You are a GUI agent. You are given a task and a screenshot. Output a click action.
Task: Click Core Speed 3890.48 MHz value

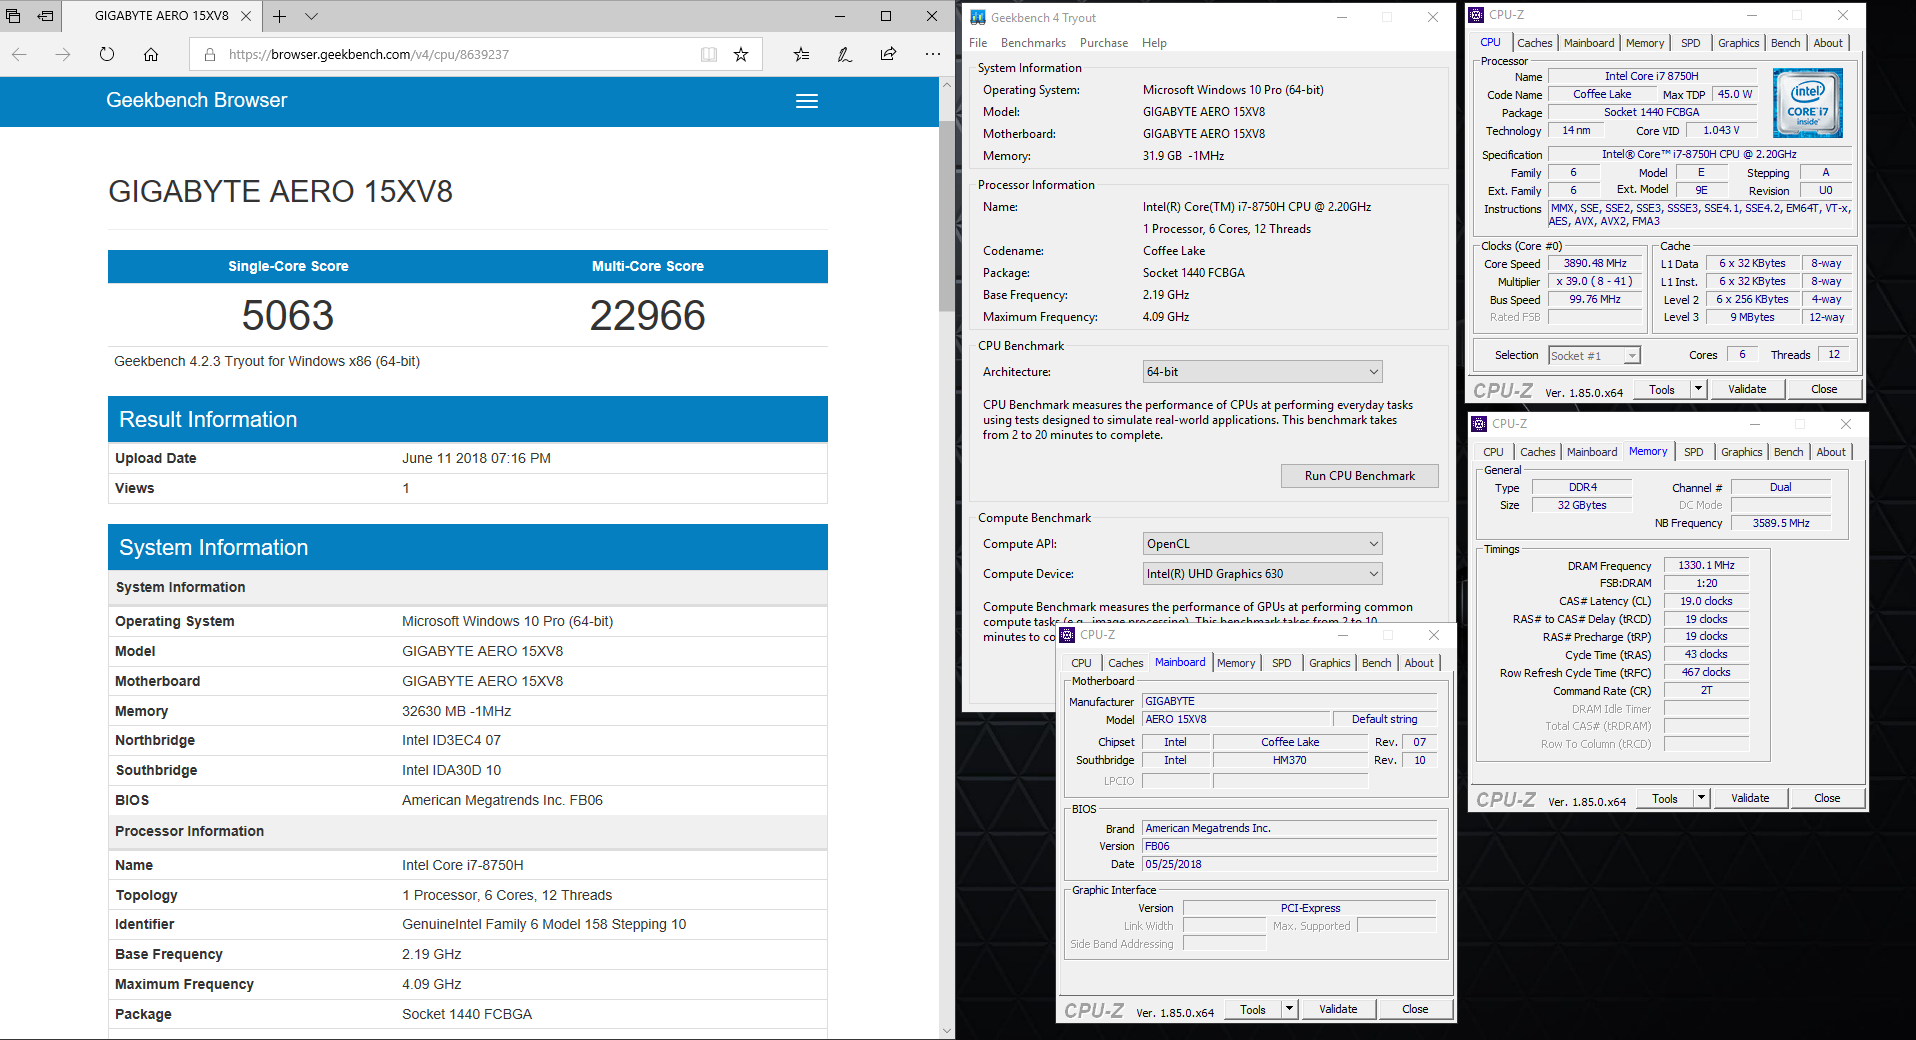(x=1595, y=263)
